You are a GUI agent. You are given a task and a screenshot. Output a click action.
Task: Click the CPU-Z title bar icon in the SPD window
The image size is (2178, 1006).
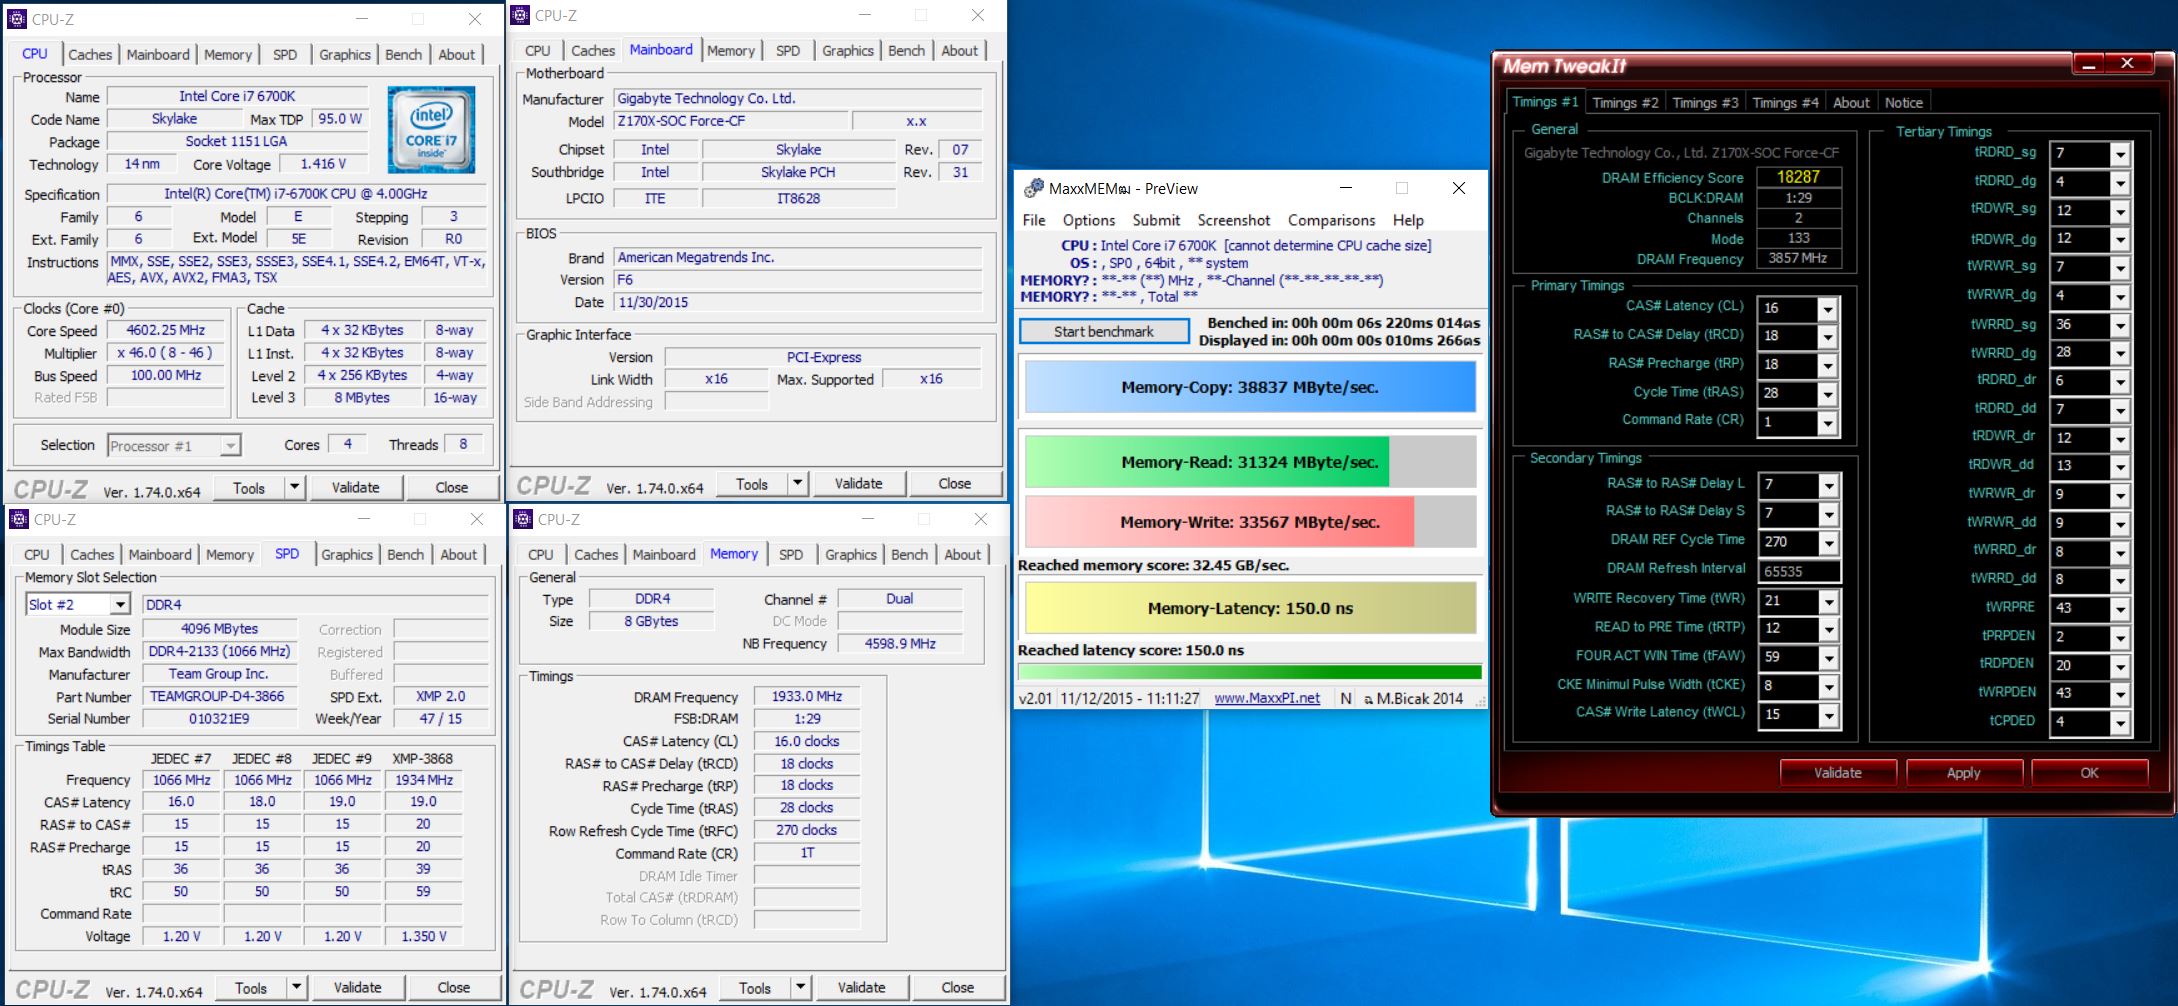tap(18, 519)
